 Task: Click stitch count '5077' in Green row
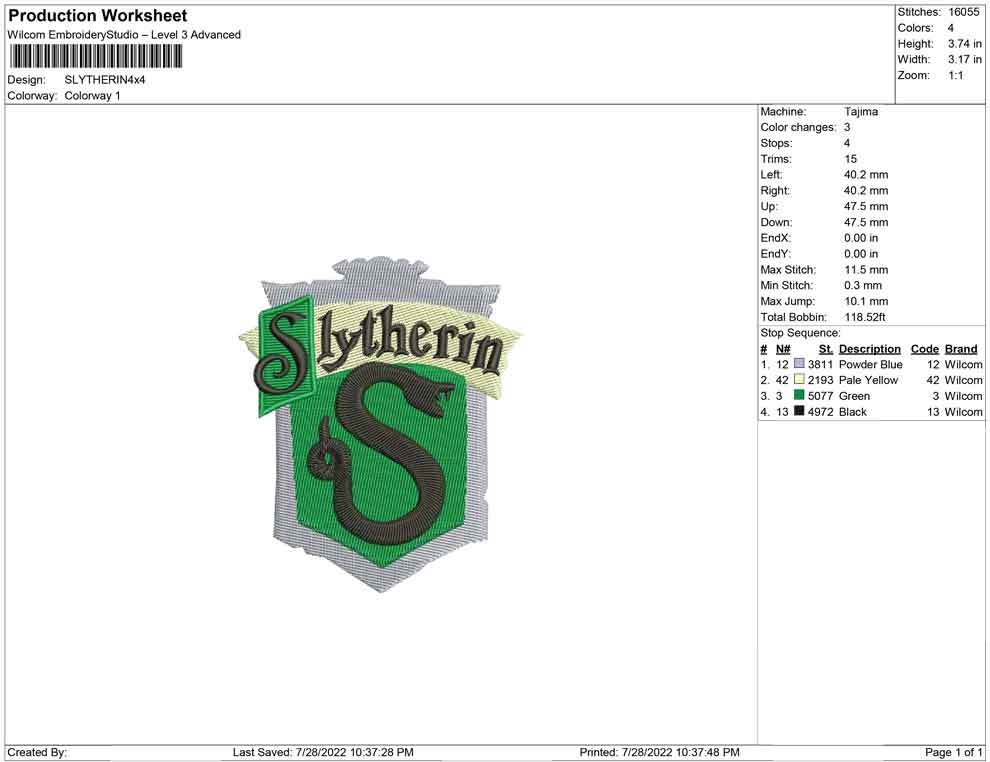(x=820, y=396)
